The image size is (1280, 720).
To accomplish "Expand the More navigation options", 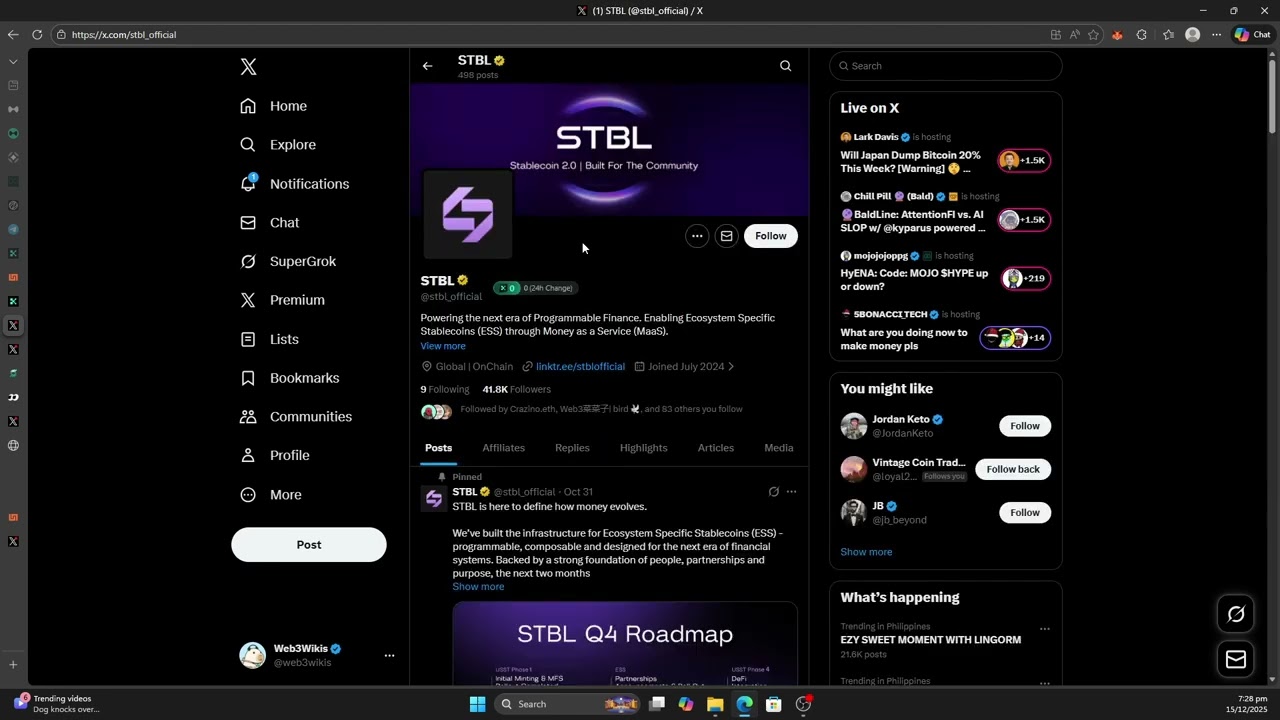I will click(271, 495).
